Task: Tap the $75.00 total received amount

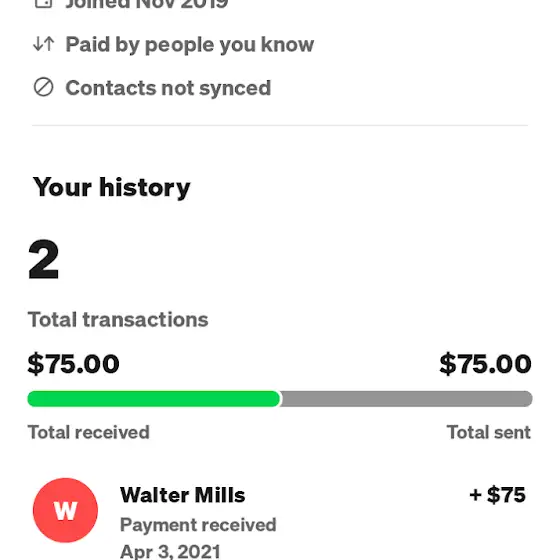Action: point(74,364)
